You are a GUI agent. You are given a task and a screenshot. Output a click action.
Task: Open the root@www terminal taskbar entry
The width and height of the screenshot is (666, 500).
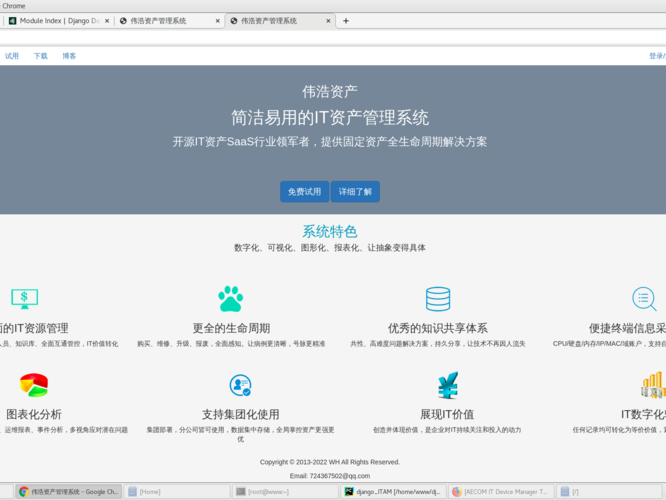[285, 492]
